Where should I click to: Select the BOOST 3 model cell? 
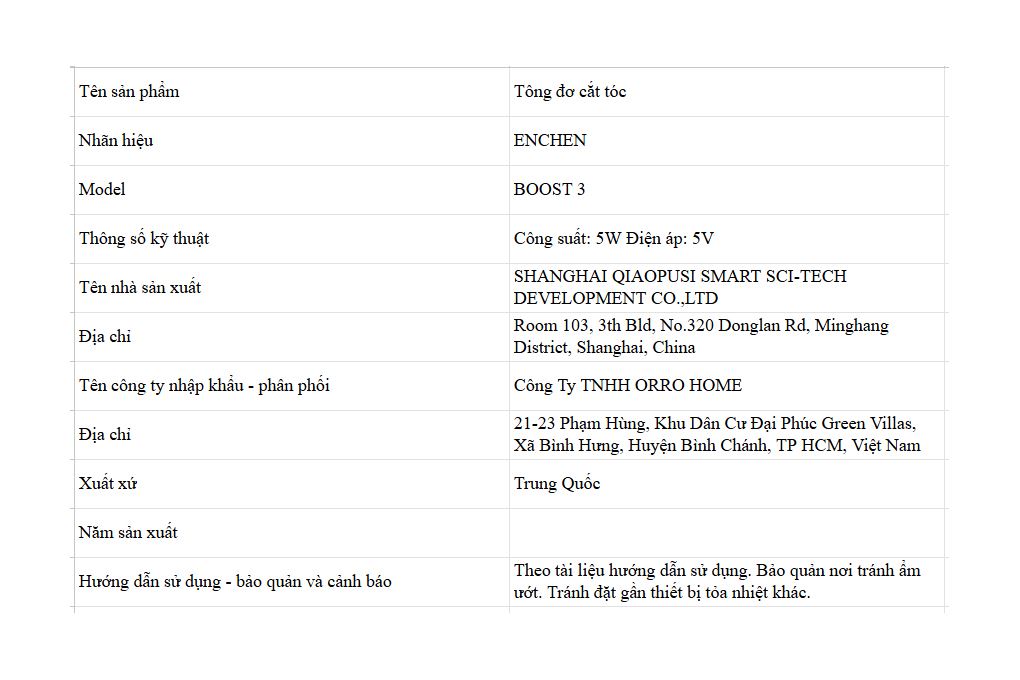point(727,190)
